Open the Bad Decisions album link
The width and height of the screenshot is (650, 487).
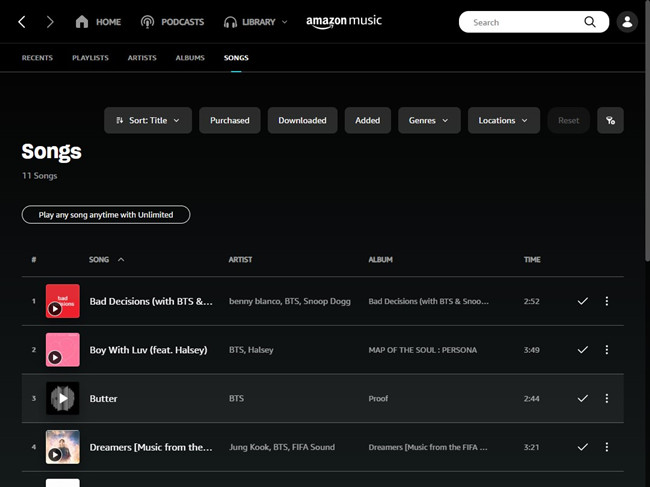click(428, 301)
